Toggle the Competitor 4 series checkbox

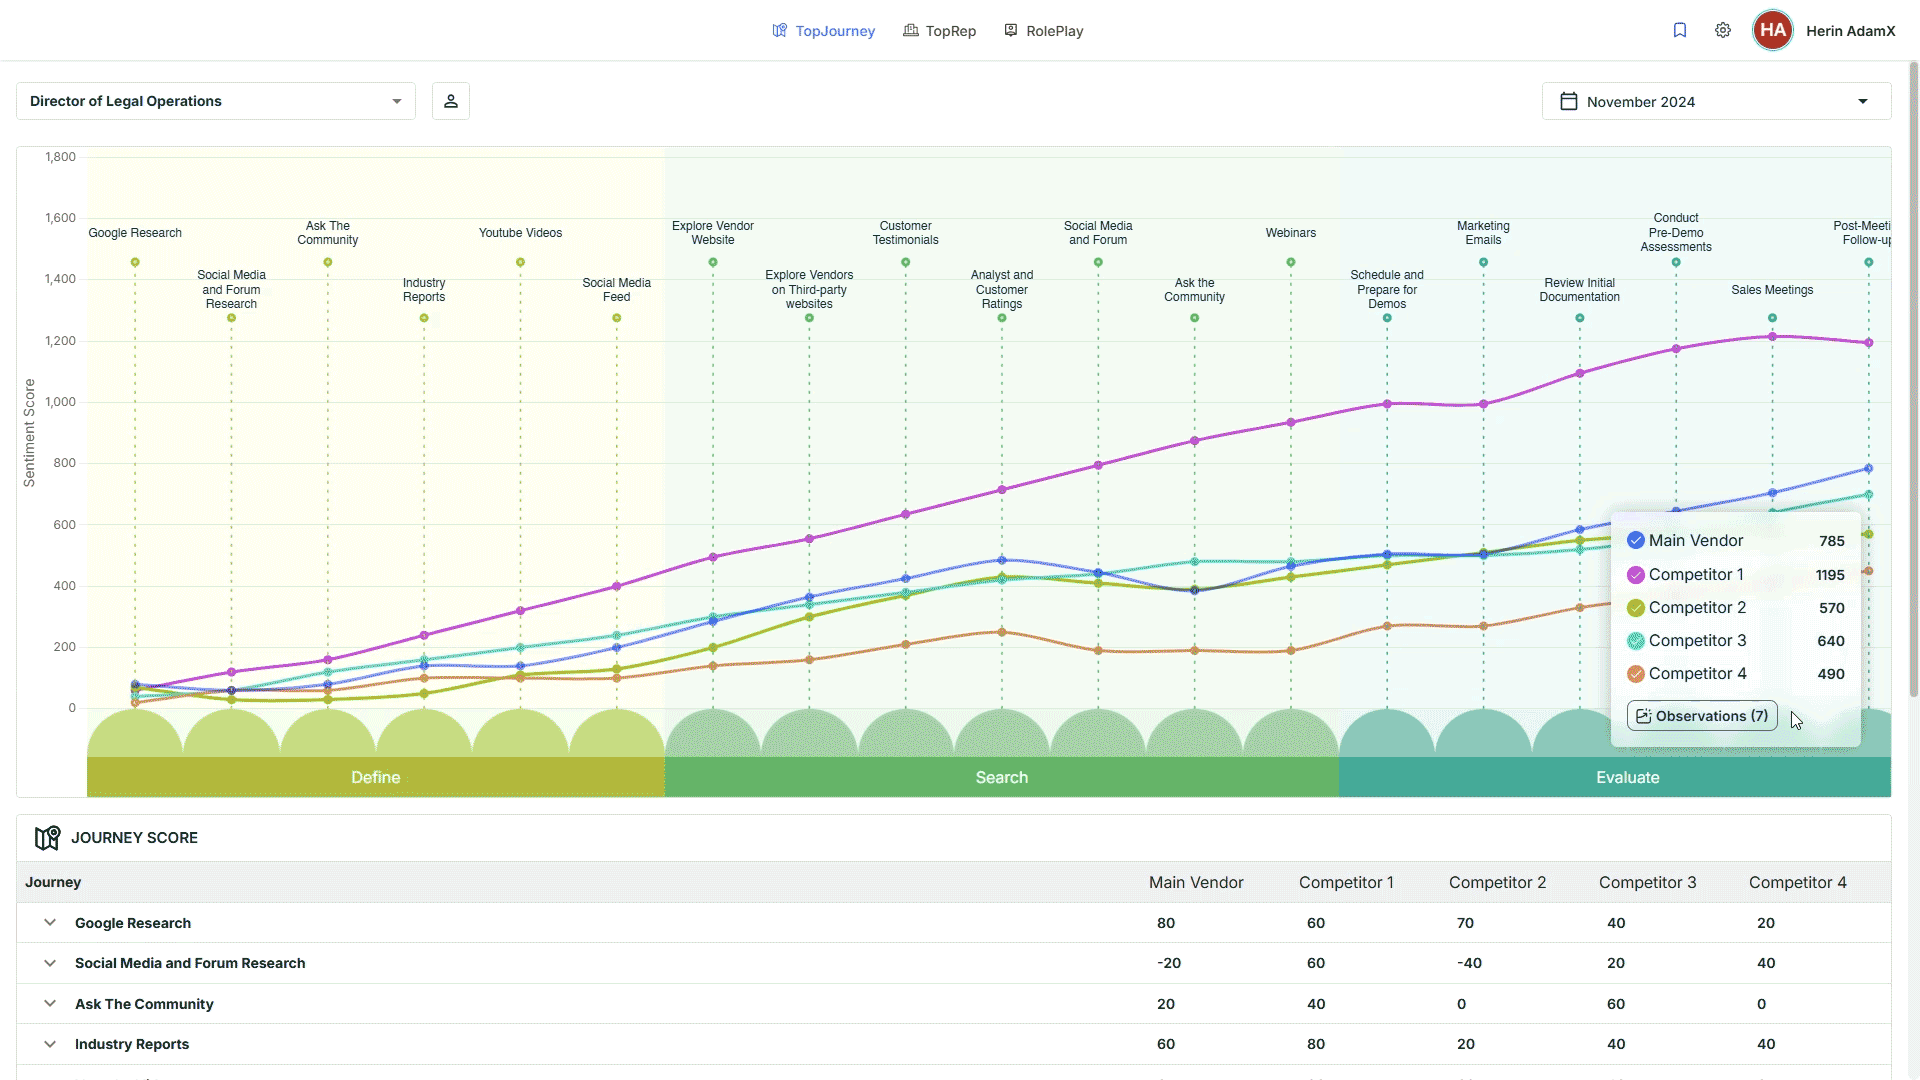pos(1636,674)
